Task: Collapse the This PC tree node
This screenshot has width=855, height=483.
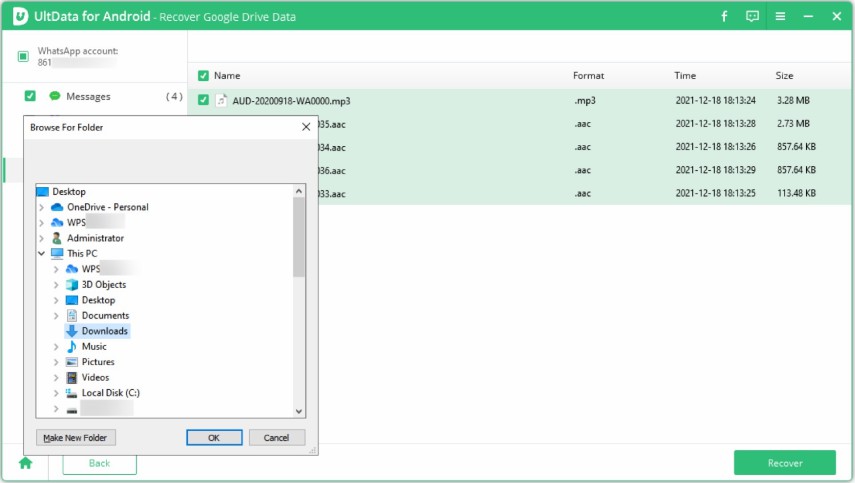Action: click(42, 254)
